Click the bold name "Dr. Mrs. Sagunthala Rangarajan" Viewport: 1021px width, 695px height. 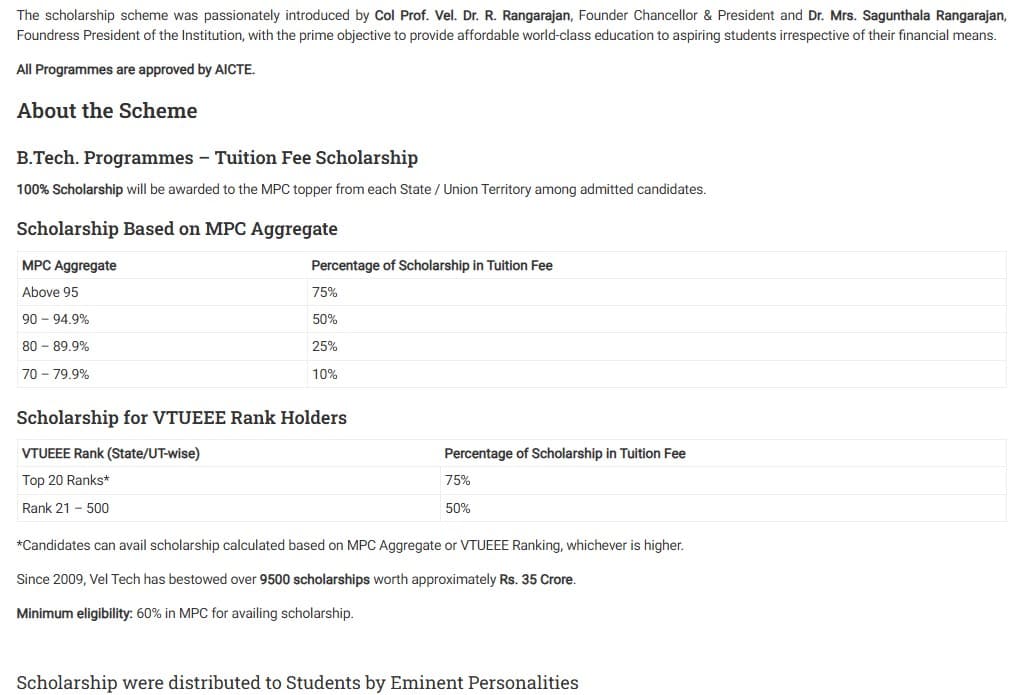(905, 15)
